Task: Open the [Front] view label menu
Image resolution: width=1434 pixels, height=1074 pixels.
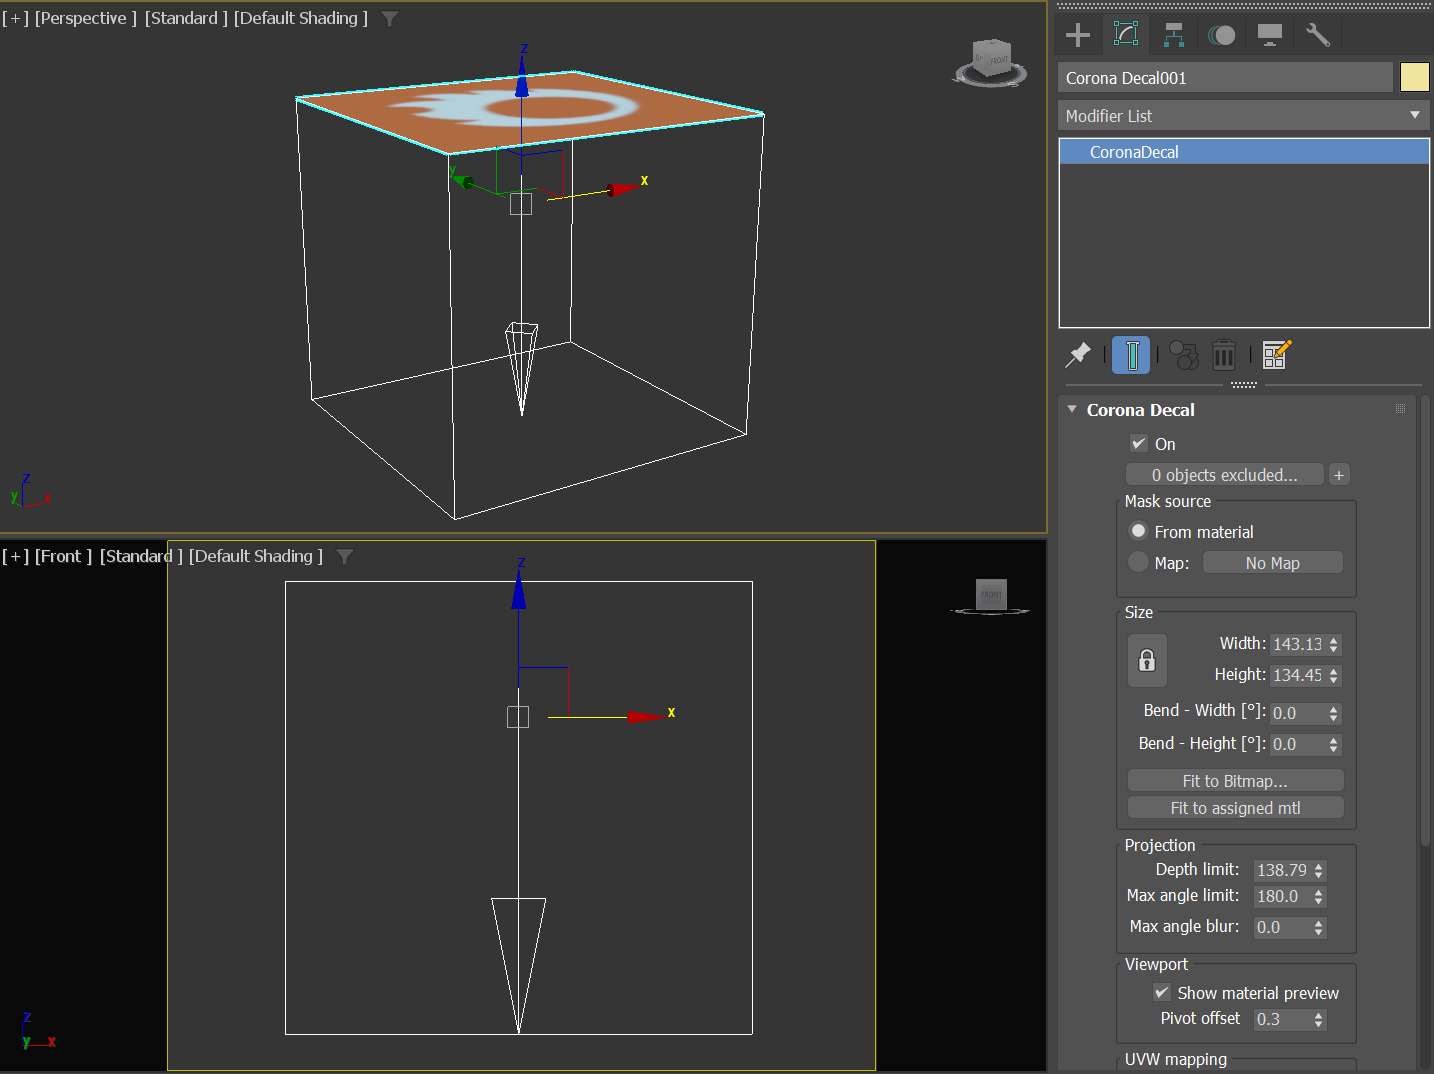Action: (x=63, y=556)
